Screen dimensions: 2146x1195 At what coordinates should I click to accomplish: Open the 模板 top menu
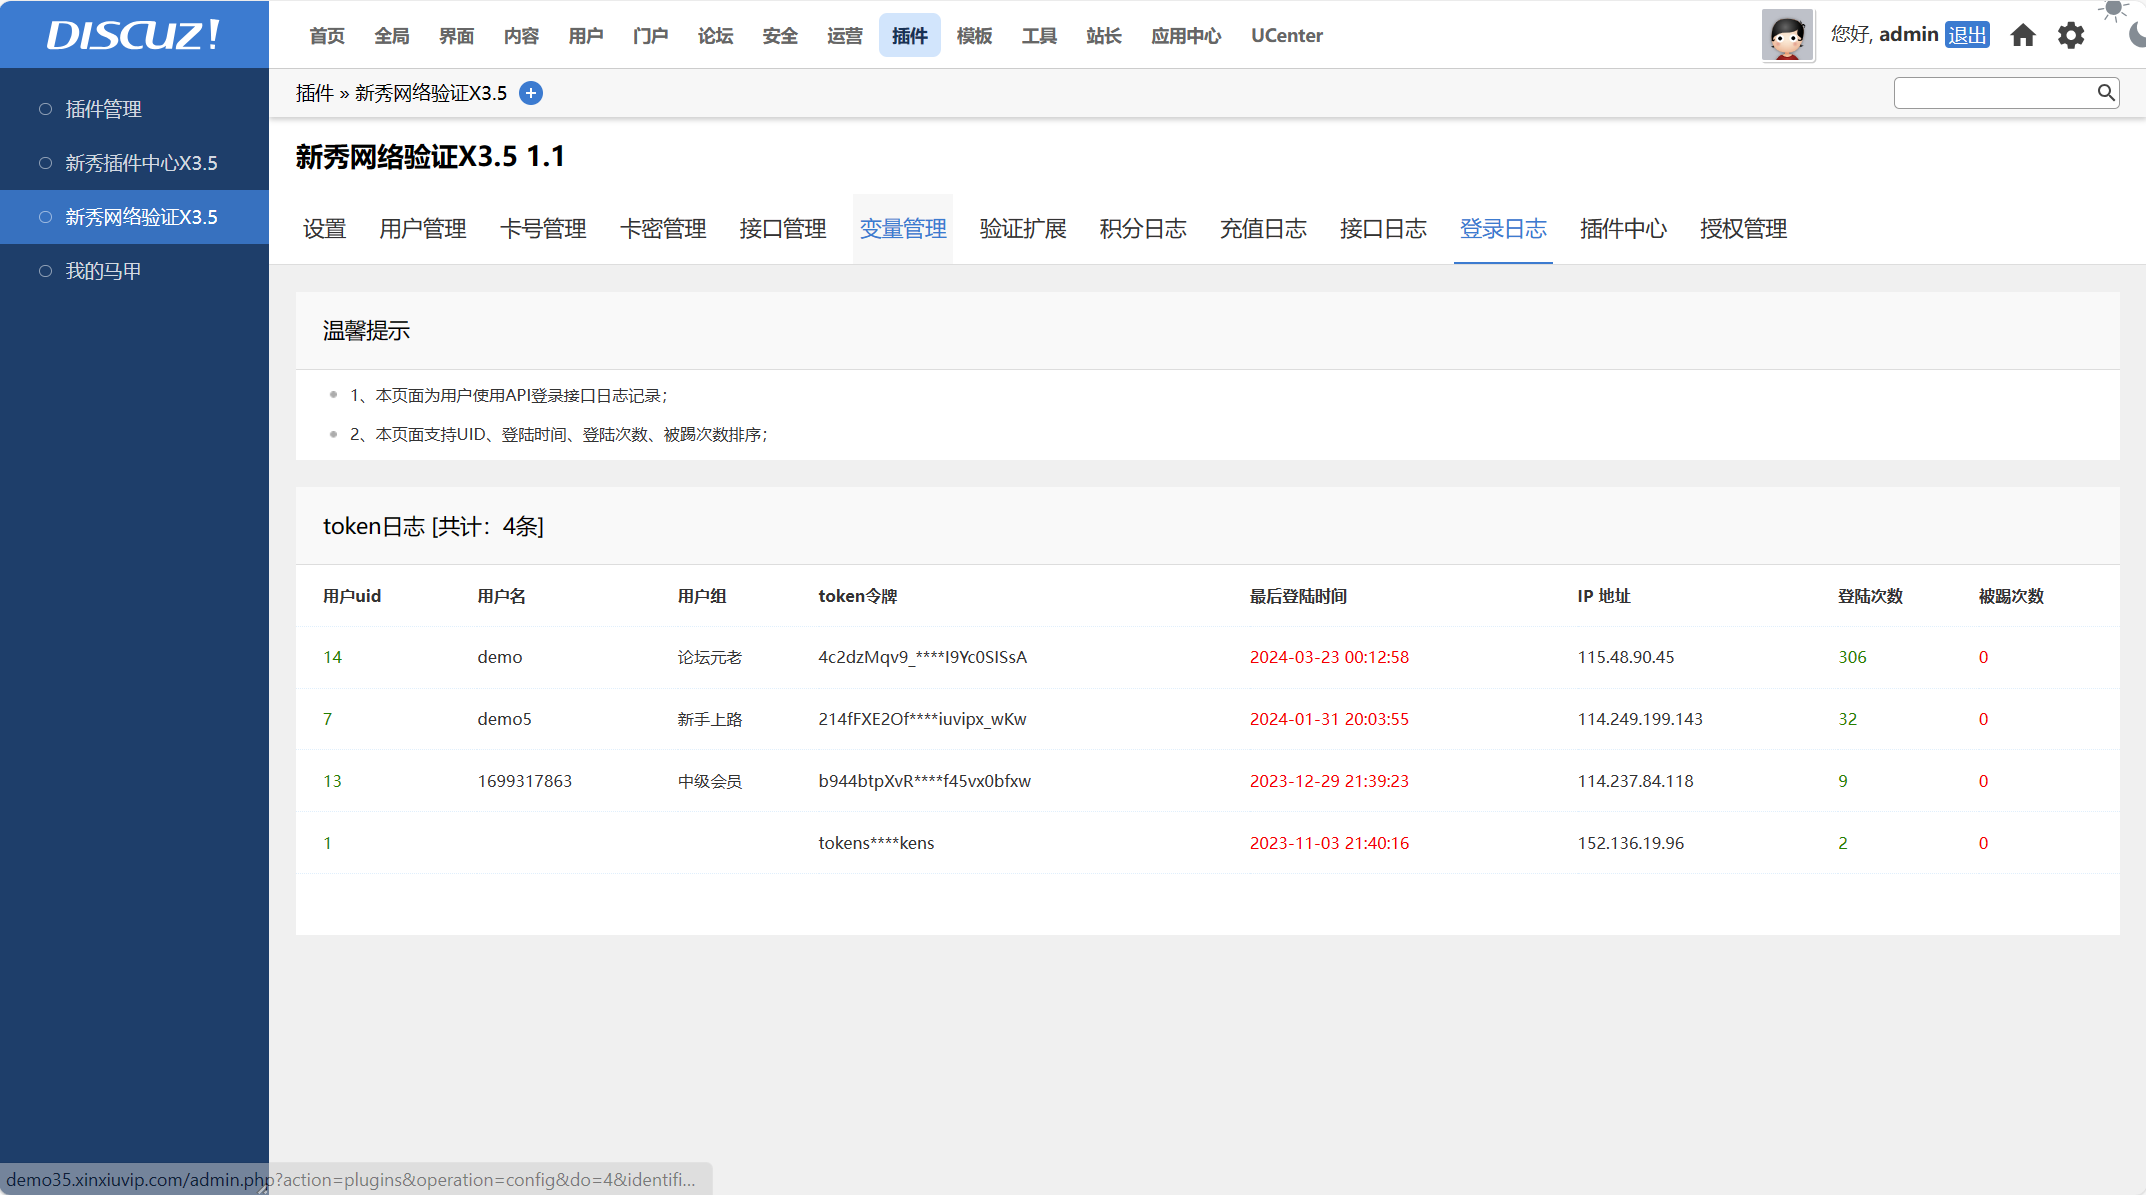pyautogui.click(x=974, y=36)
